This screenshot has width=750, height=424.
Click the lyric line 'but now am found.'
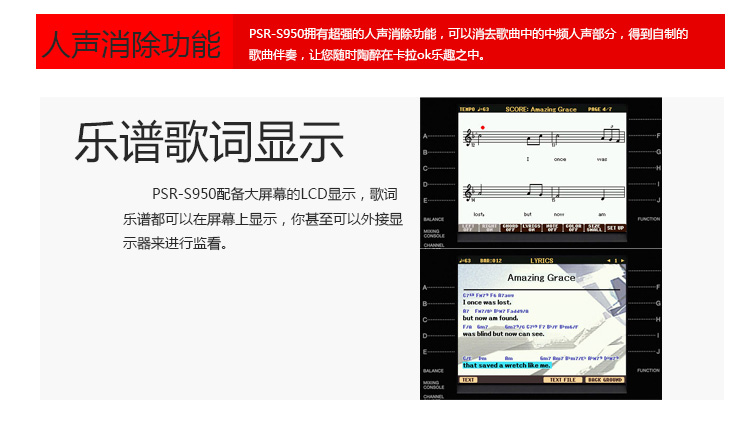490,318
